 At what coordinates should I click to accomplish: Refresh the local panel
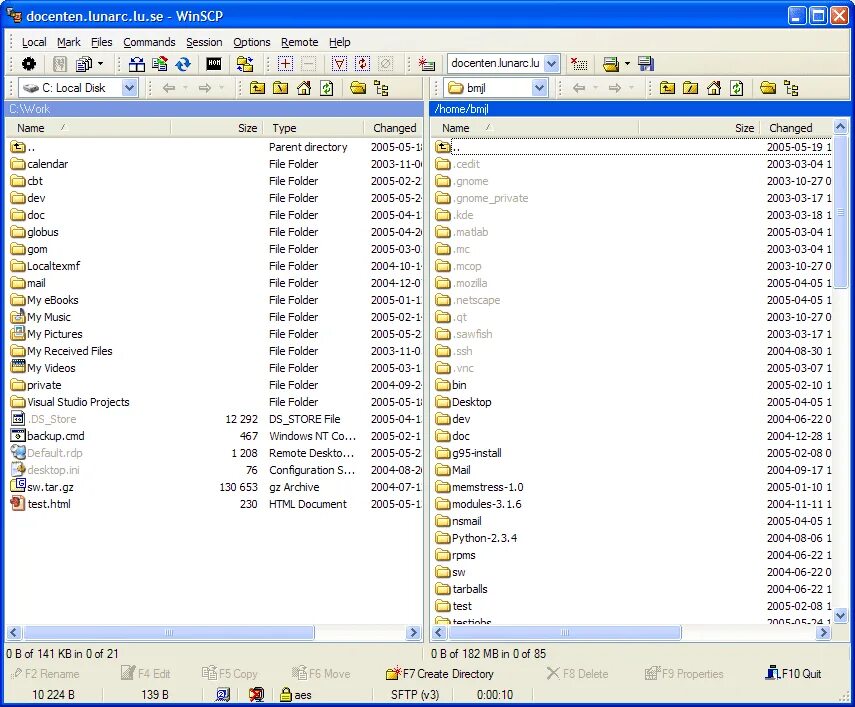327,88
